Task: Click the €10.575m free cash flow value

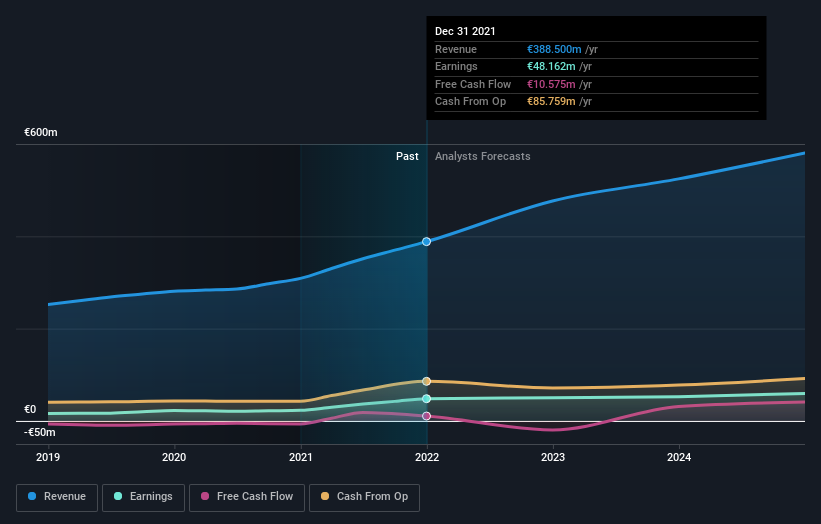Action: click(551, 84)
